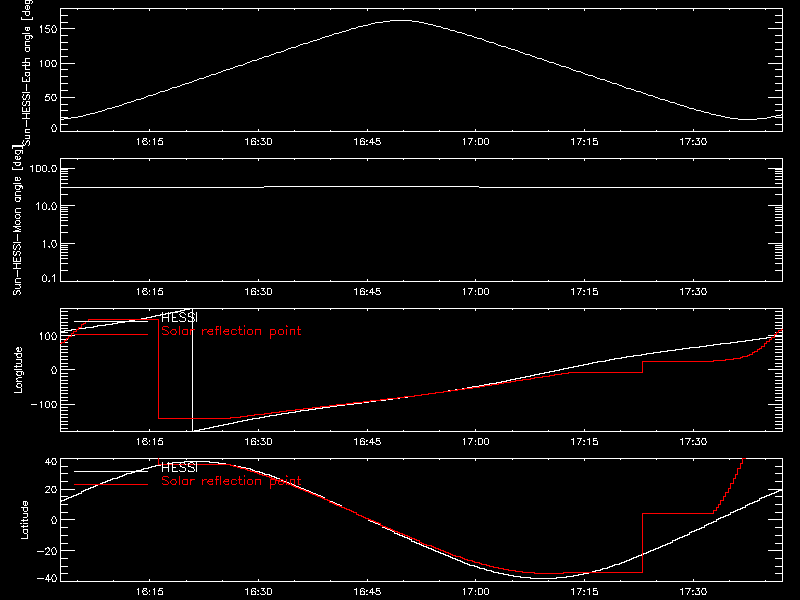
Task: Click white HESSI legend line in Longitude plot
Action: (x=111, y=321)
